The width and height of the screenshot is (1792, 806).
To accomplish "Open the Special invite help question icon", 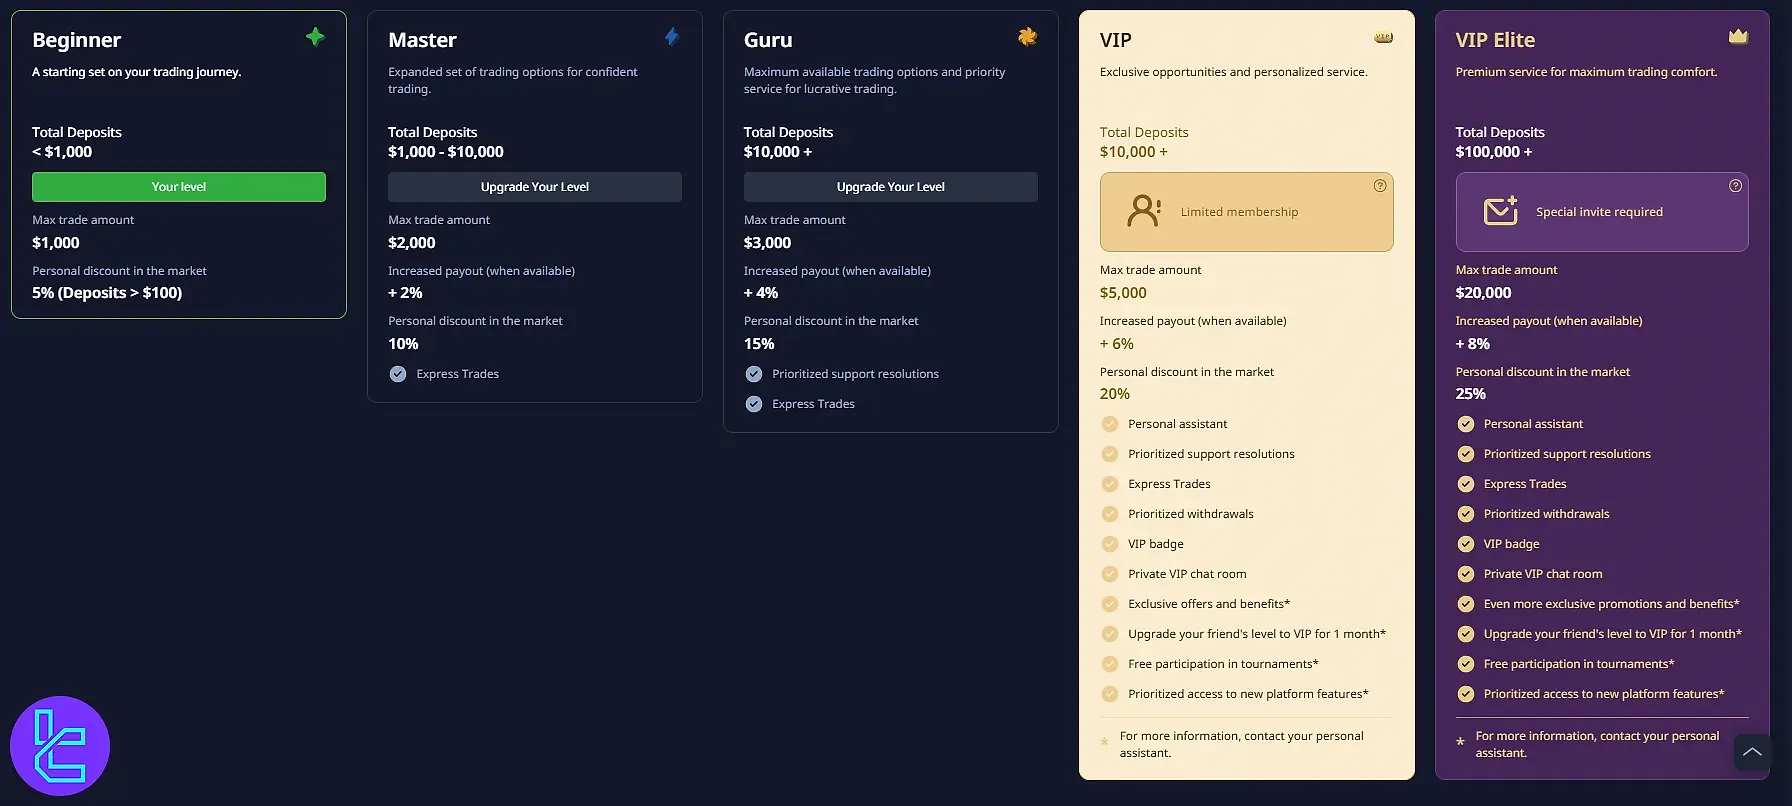I will [1735, 186].
